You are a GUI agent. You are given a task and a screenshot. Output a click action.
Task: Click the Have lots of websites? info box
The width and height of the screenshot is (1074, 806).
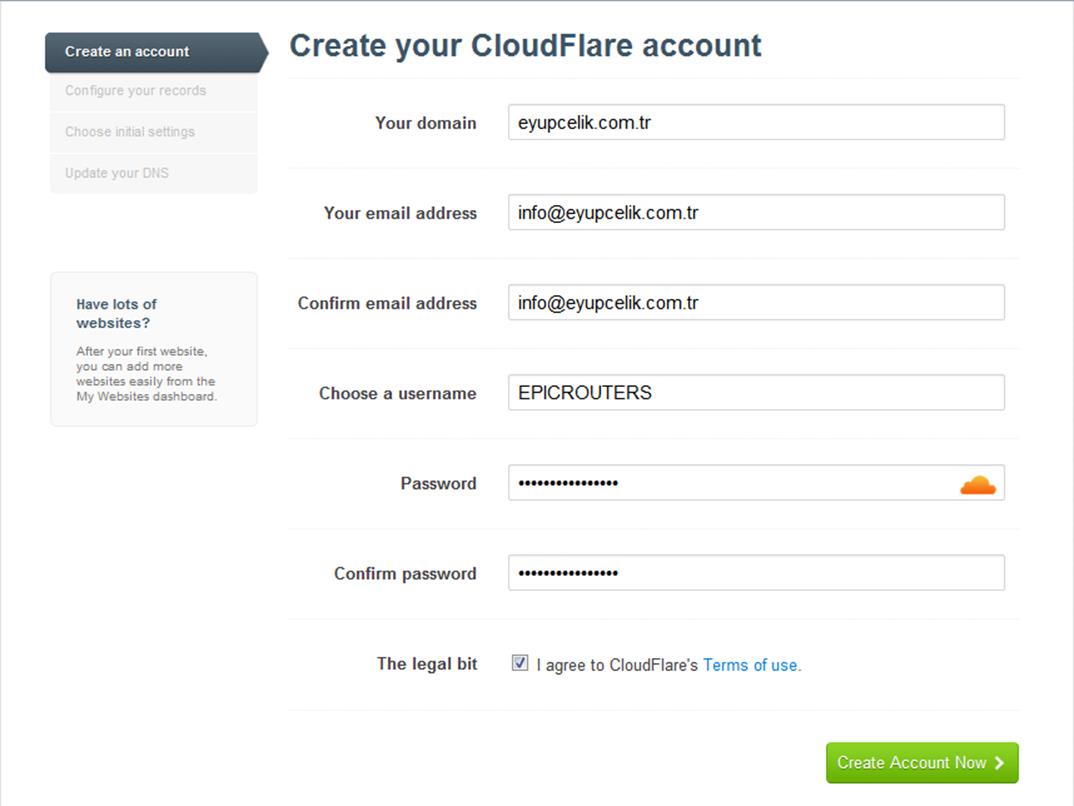coord(154,349)
